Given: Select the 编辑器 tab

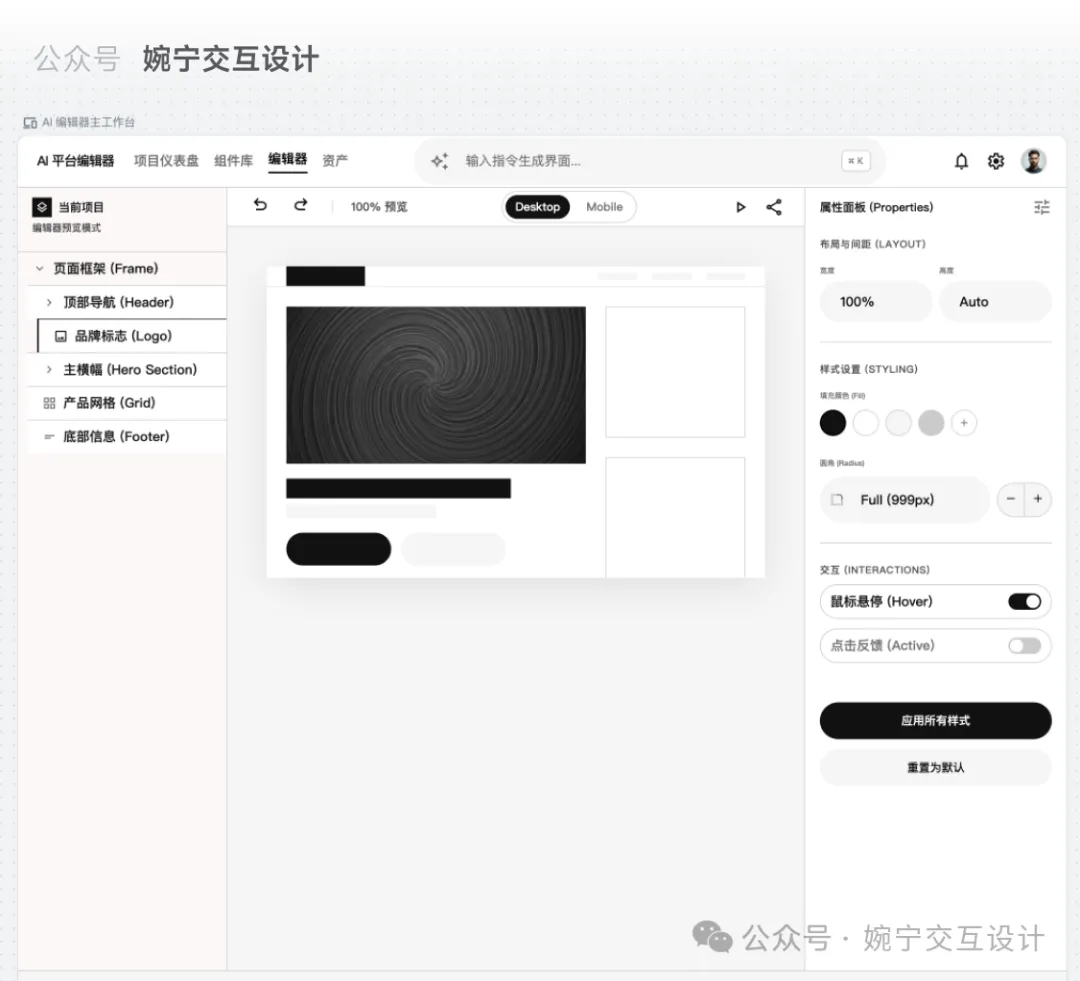Looking at the screenshot, I should pos(287,160).
